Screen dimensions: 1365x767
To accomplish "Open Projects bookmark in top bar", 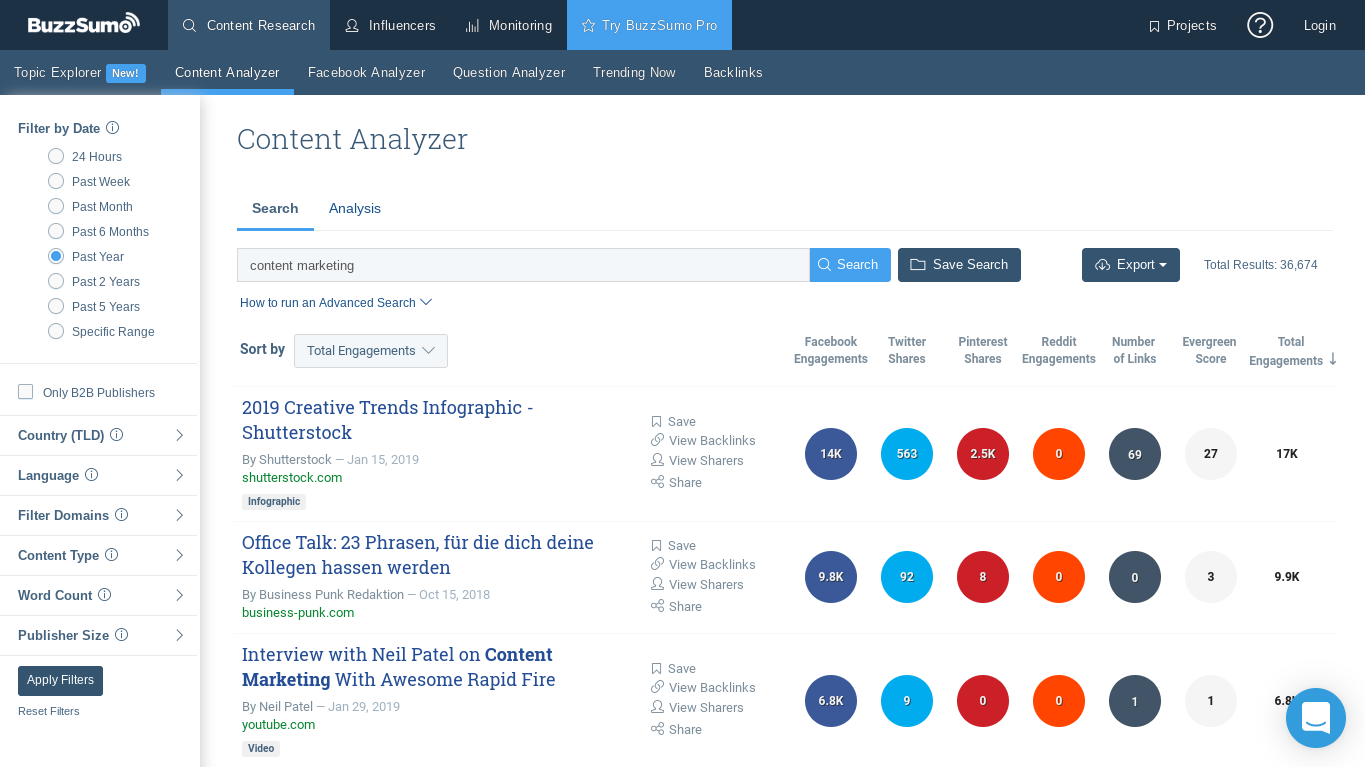I will [x=1182, y=25].
